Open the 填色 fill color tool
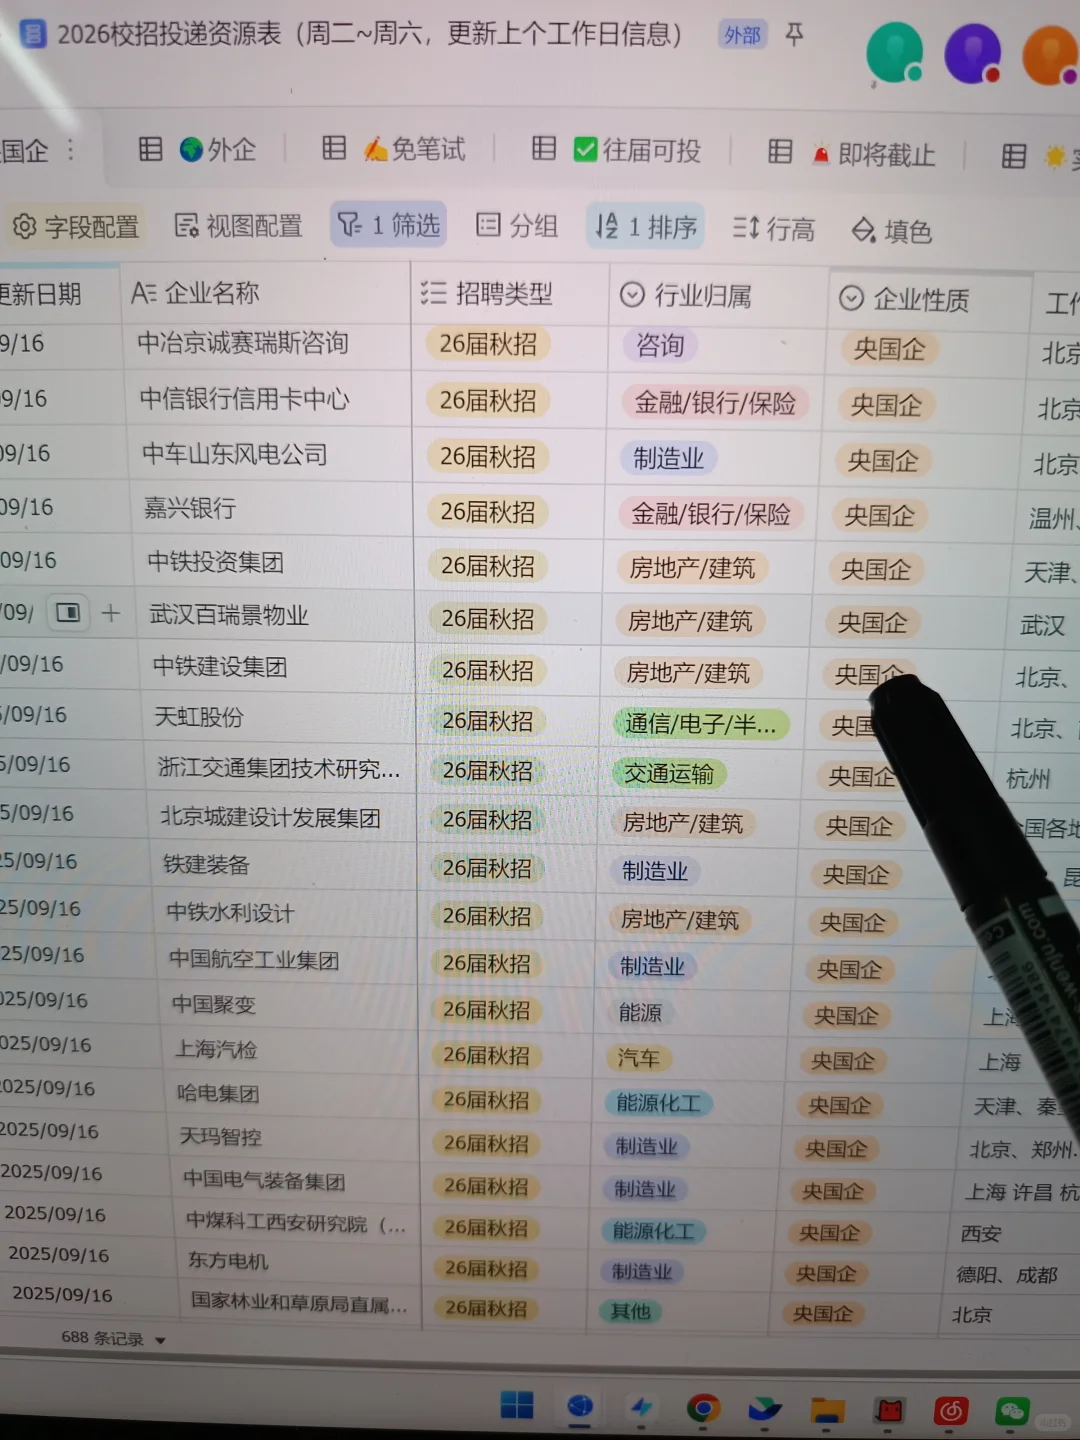 tap(891, 231)
